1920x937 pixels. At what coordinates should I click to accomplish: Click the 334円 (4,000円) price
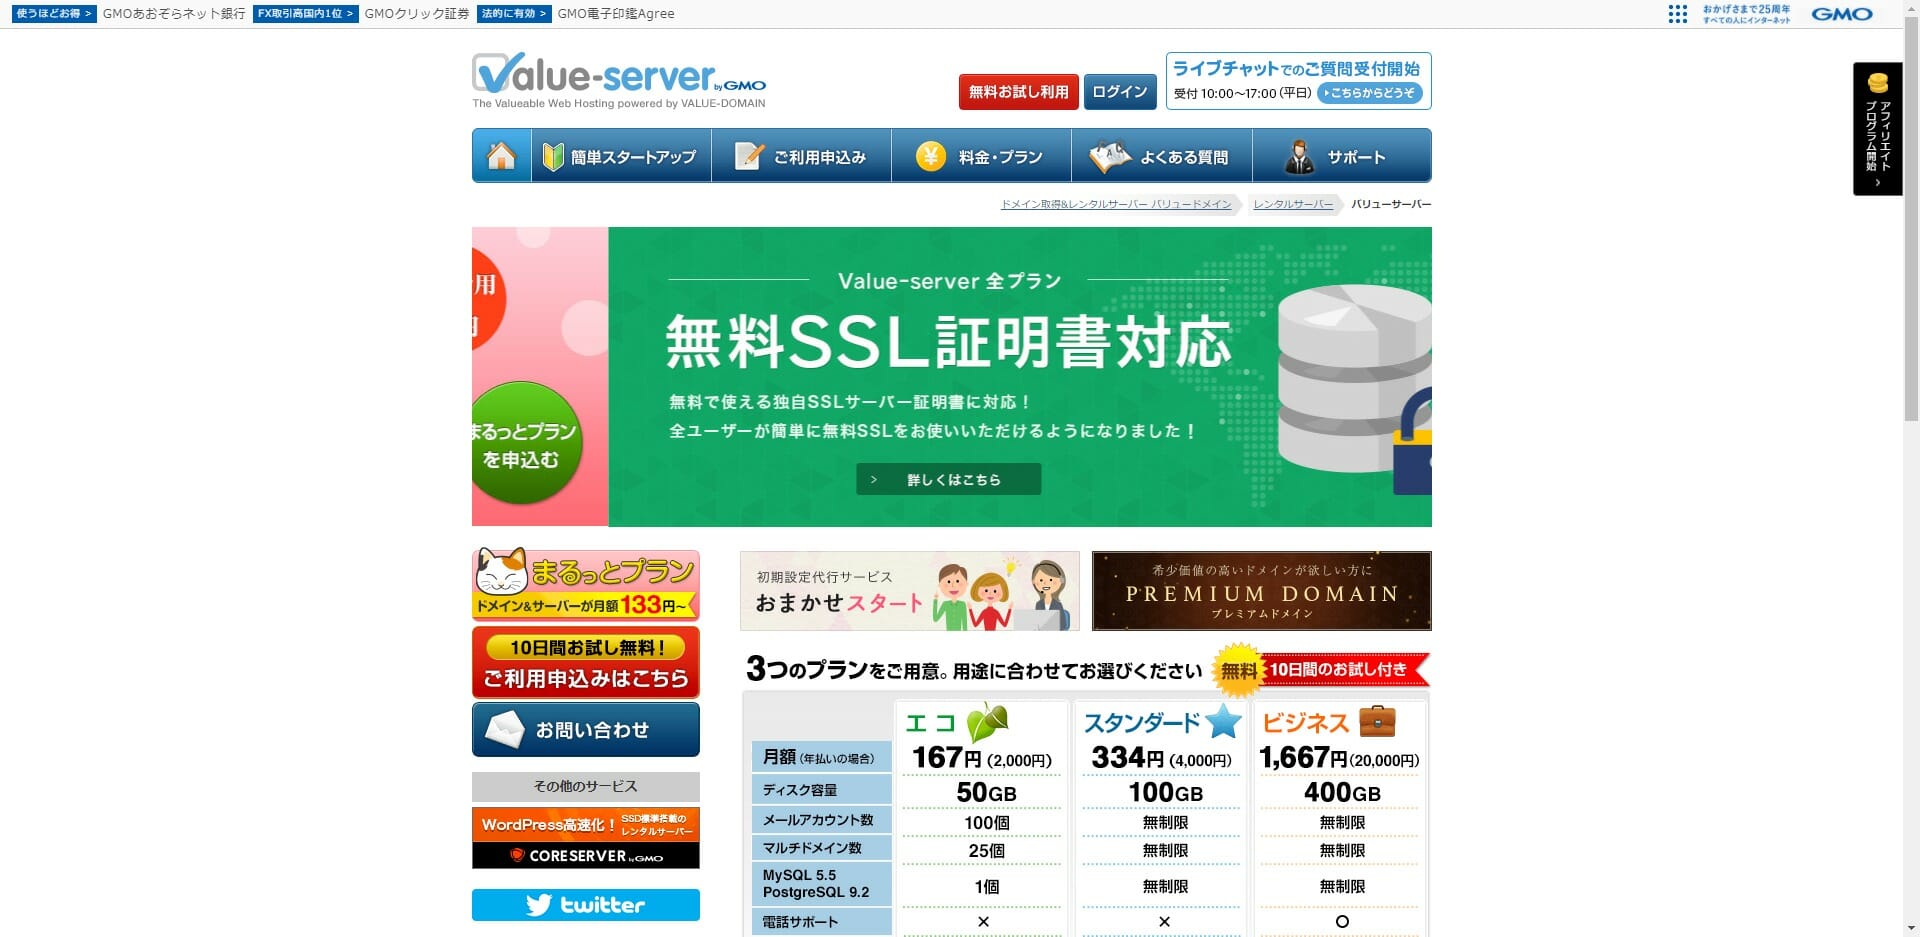coord(1162,758)
